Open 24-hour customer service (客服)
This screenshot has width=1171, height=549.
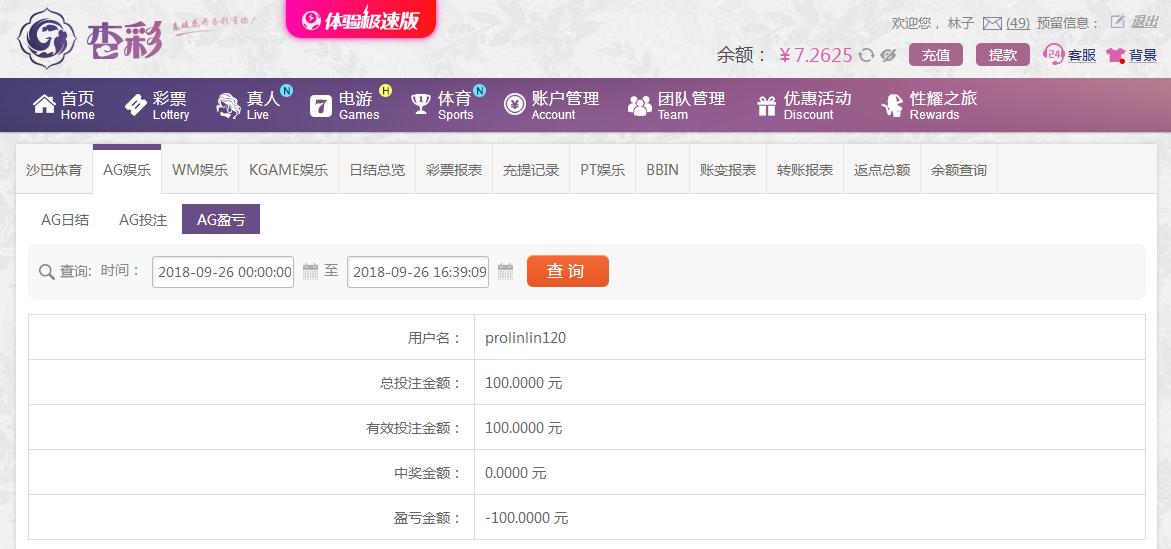[1069, 55]
